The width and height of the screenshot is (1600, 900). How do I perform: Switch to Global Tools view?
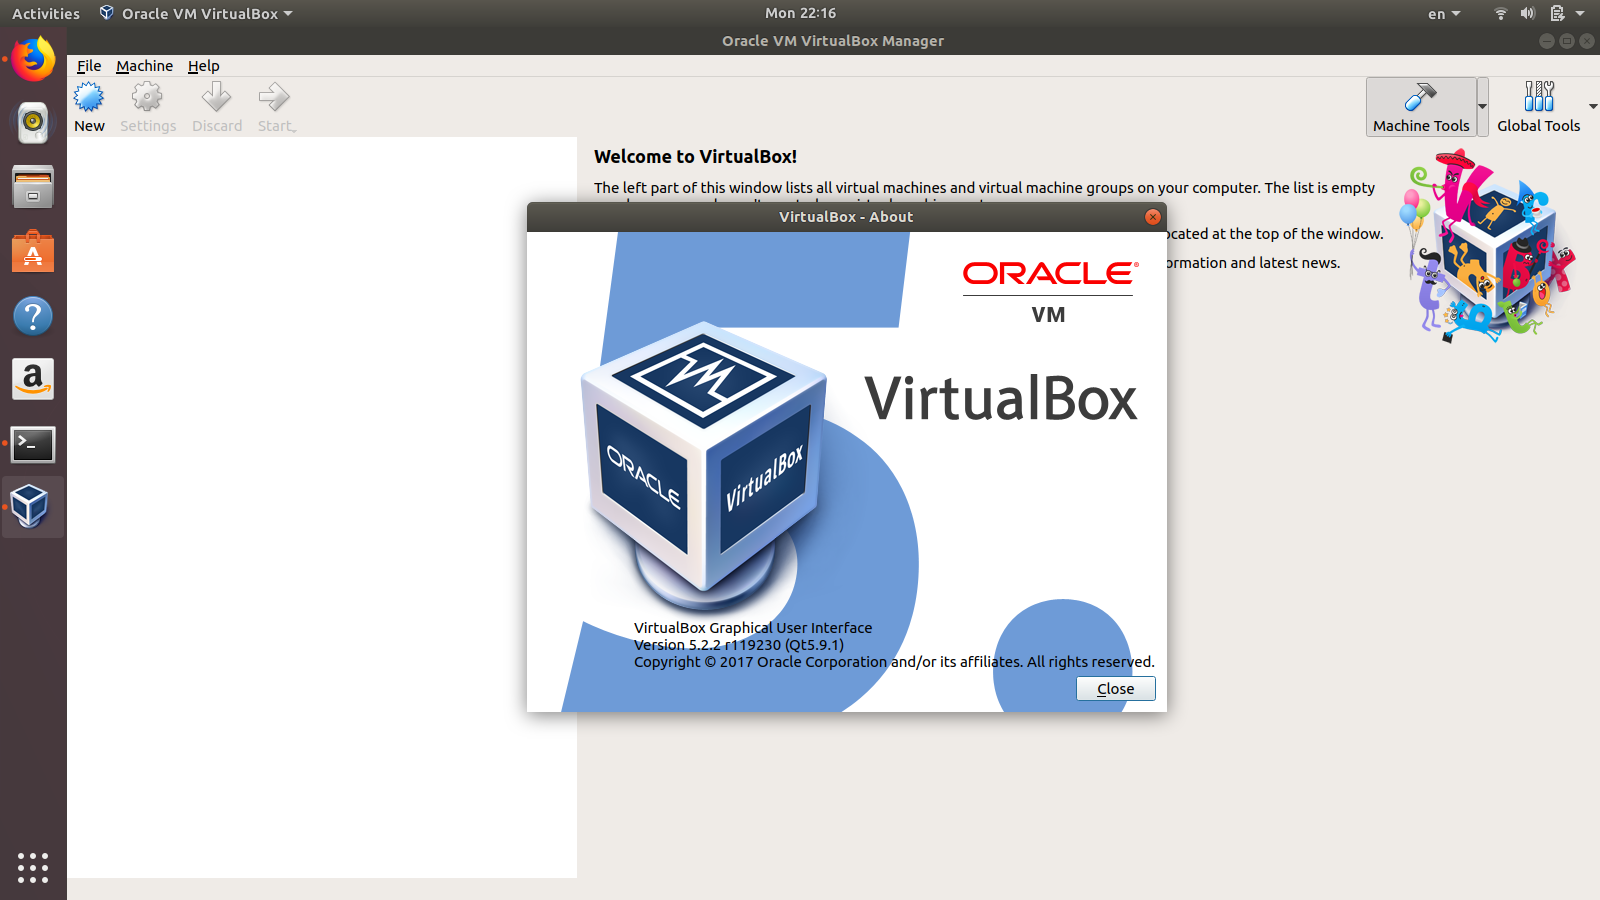(x=1538, y=106)
